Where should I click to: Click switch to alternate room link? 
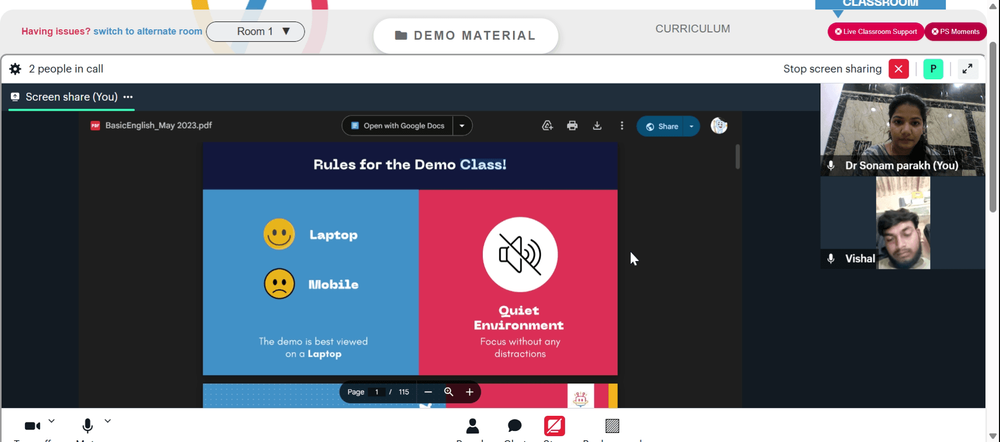click(x=148, y=31)
